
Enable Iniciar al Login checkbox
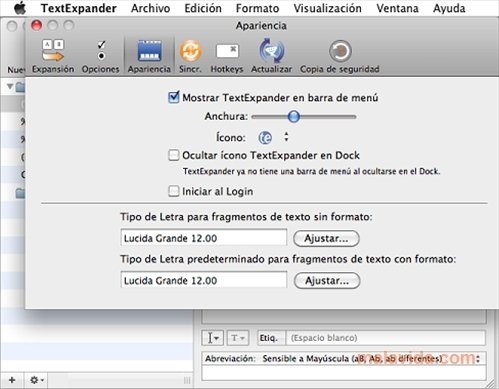[x=174, y=191]
